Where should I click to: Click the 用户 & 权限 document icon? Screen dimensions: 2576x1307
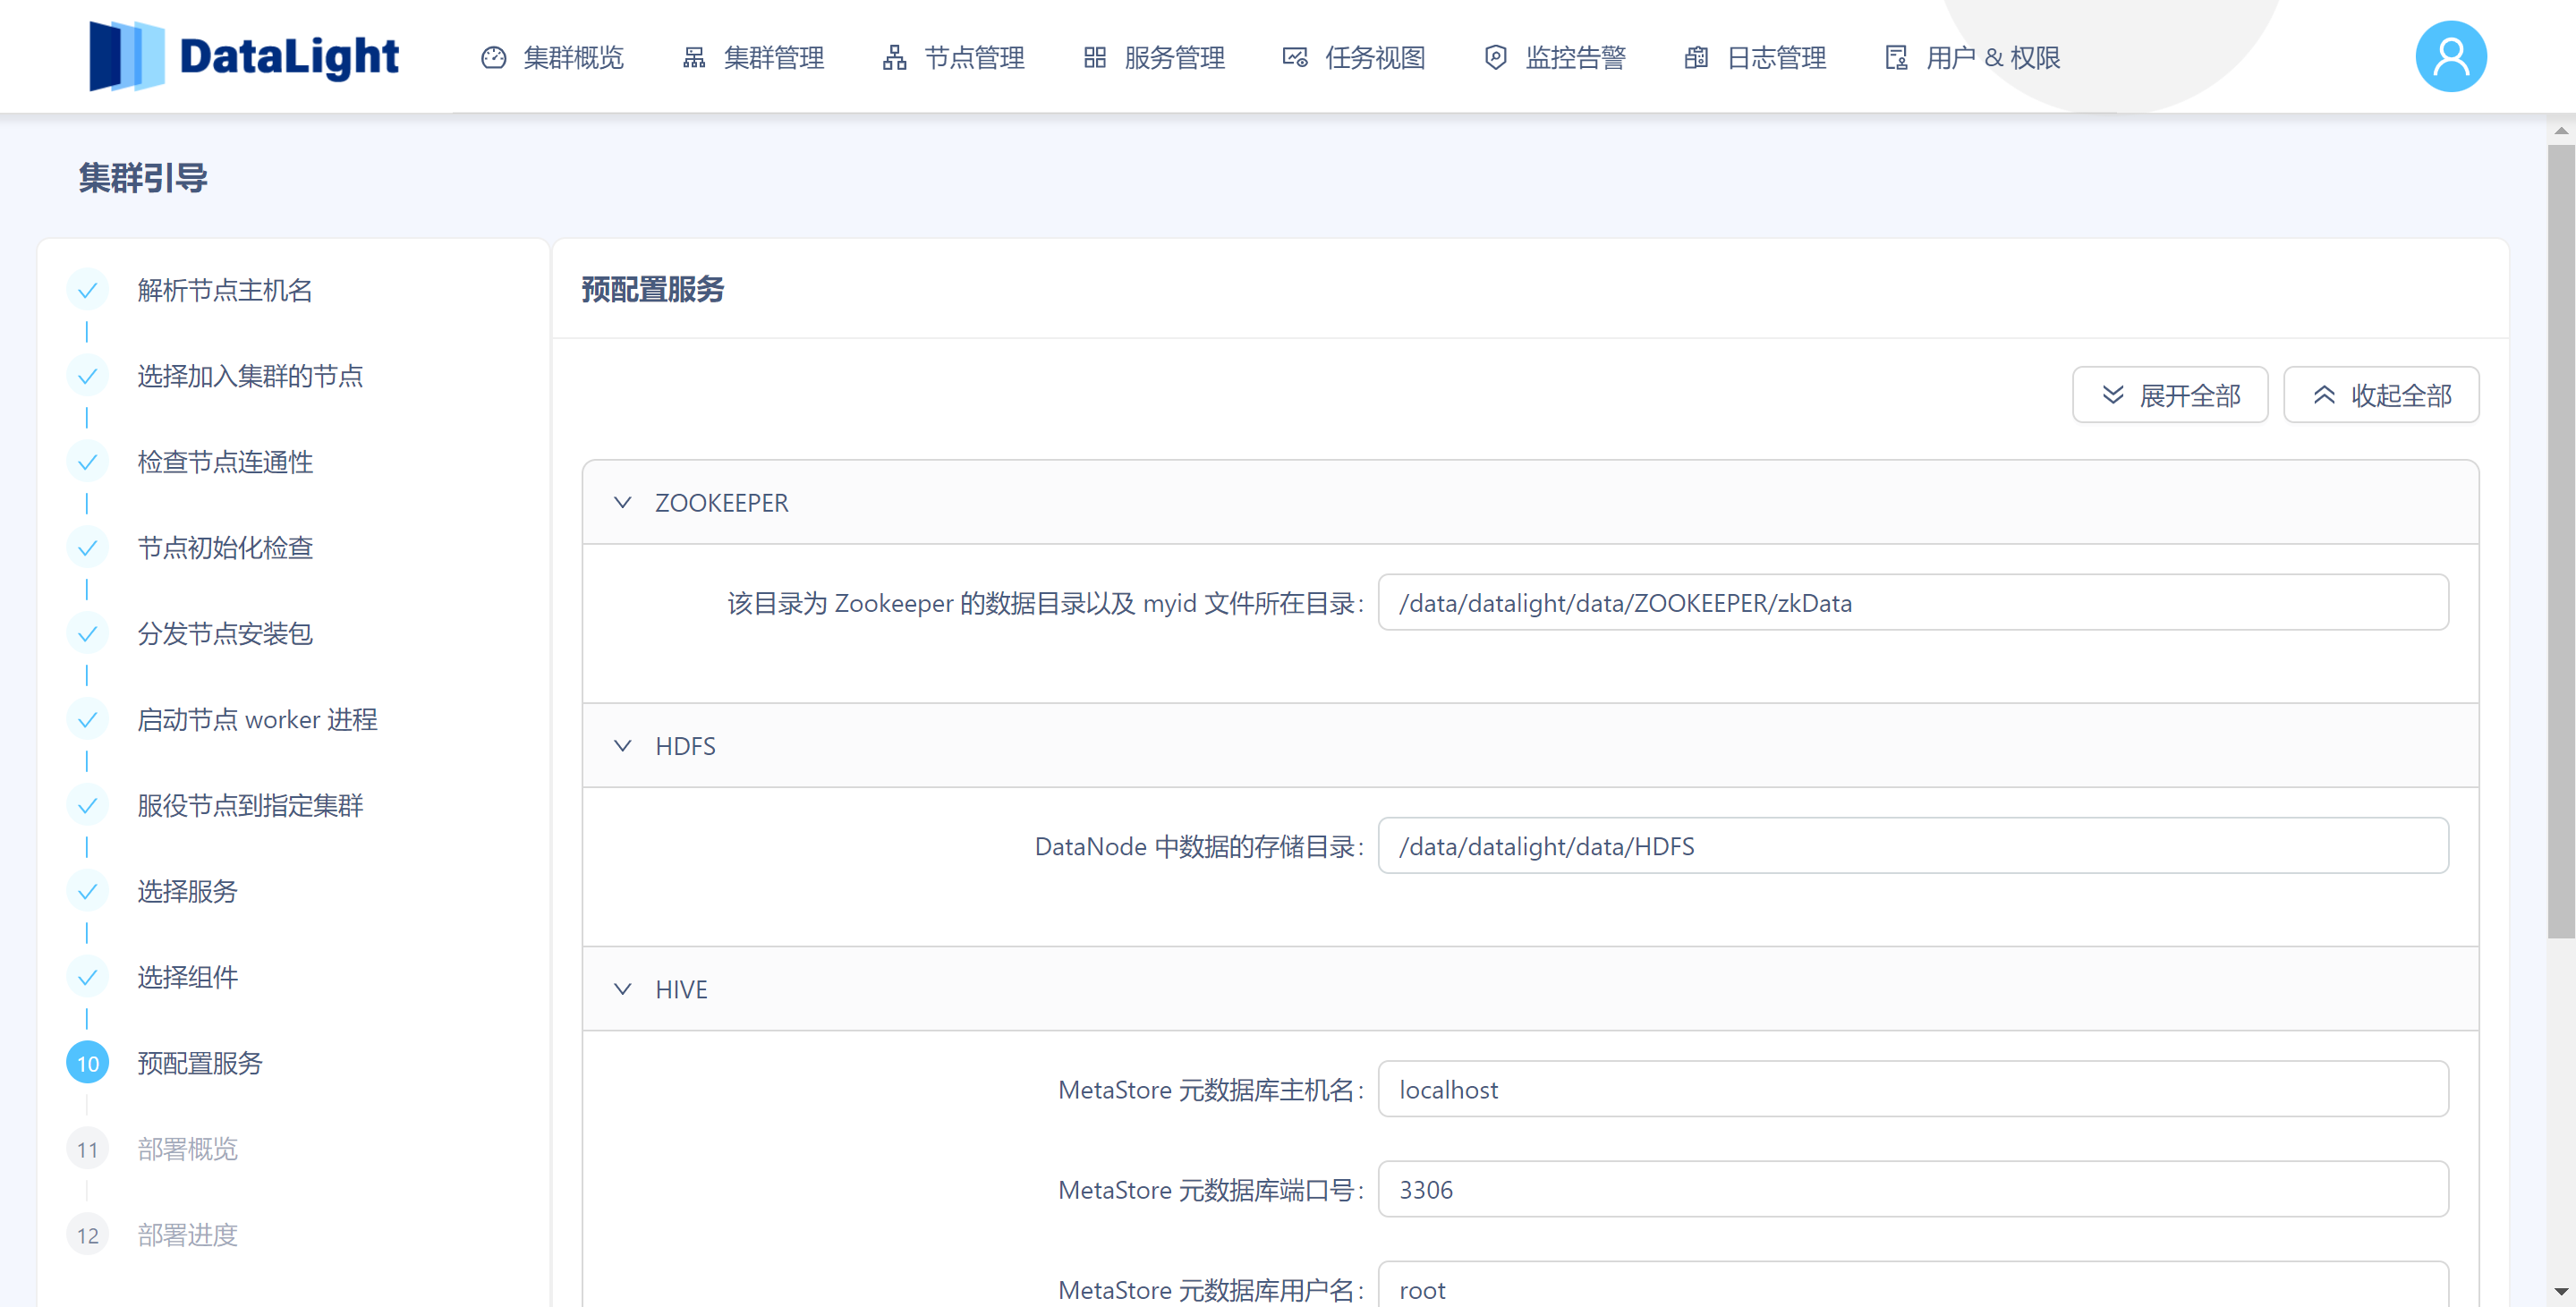pyautogui.click(x=1896, y=58)
